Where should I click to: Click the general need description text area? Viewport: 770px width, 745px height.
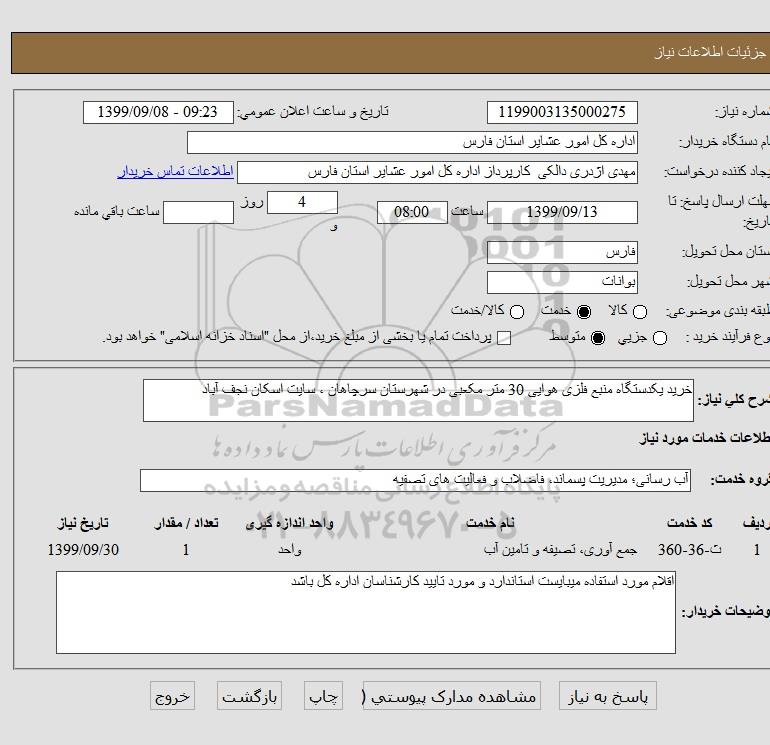point(418,400)
